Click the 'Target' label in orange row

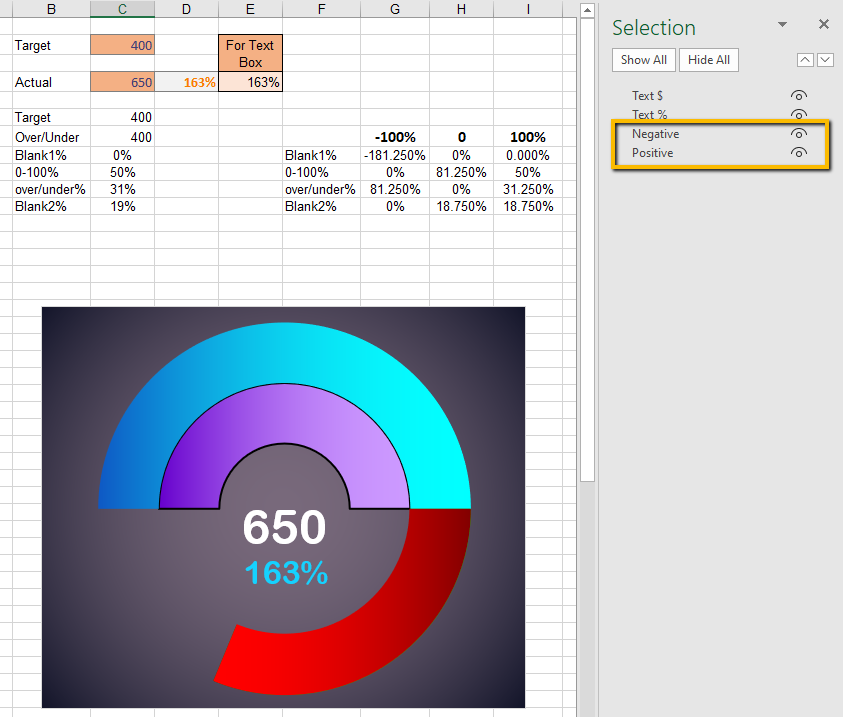click(x=52, y=45)
